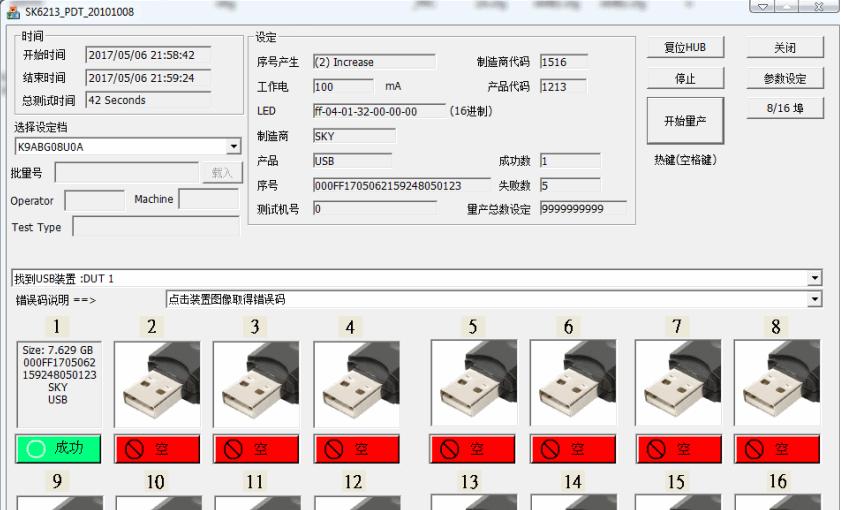Click the USB drive image for port 8
Viewport: 841px width, 510px height.
pos(778,385)
